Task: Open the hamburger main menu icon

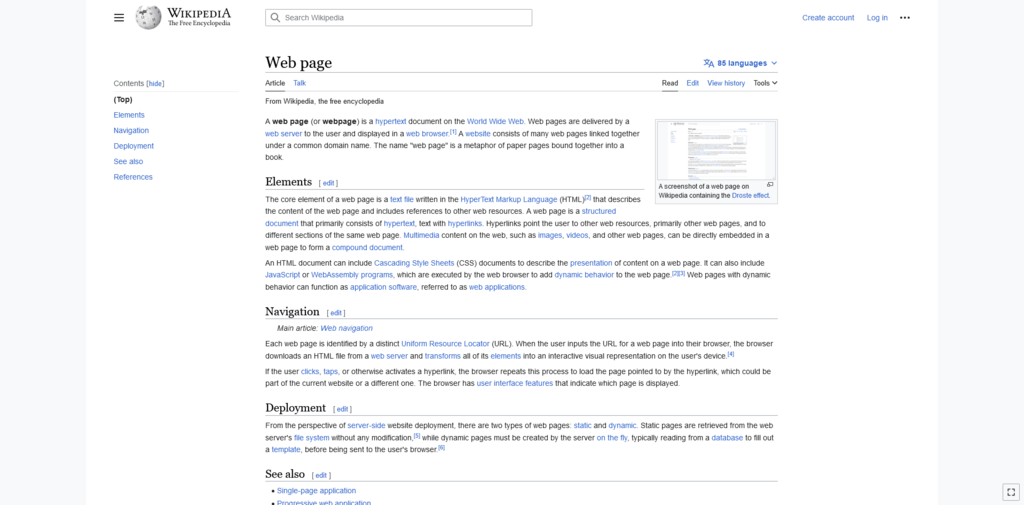Action: tap(119, 18)
